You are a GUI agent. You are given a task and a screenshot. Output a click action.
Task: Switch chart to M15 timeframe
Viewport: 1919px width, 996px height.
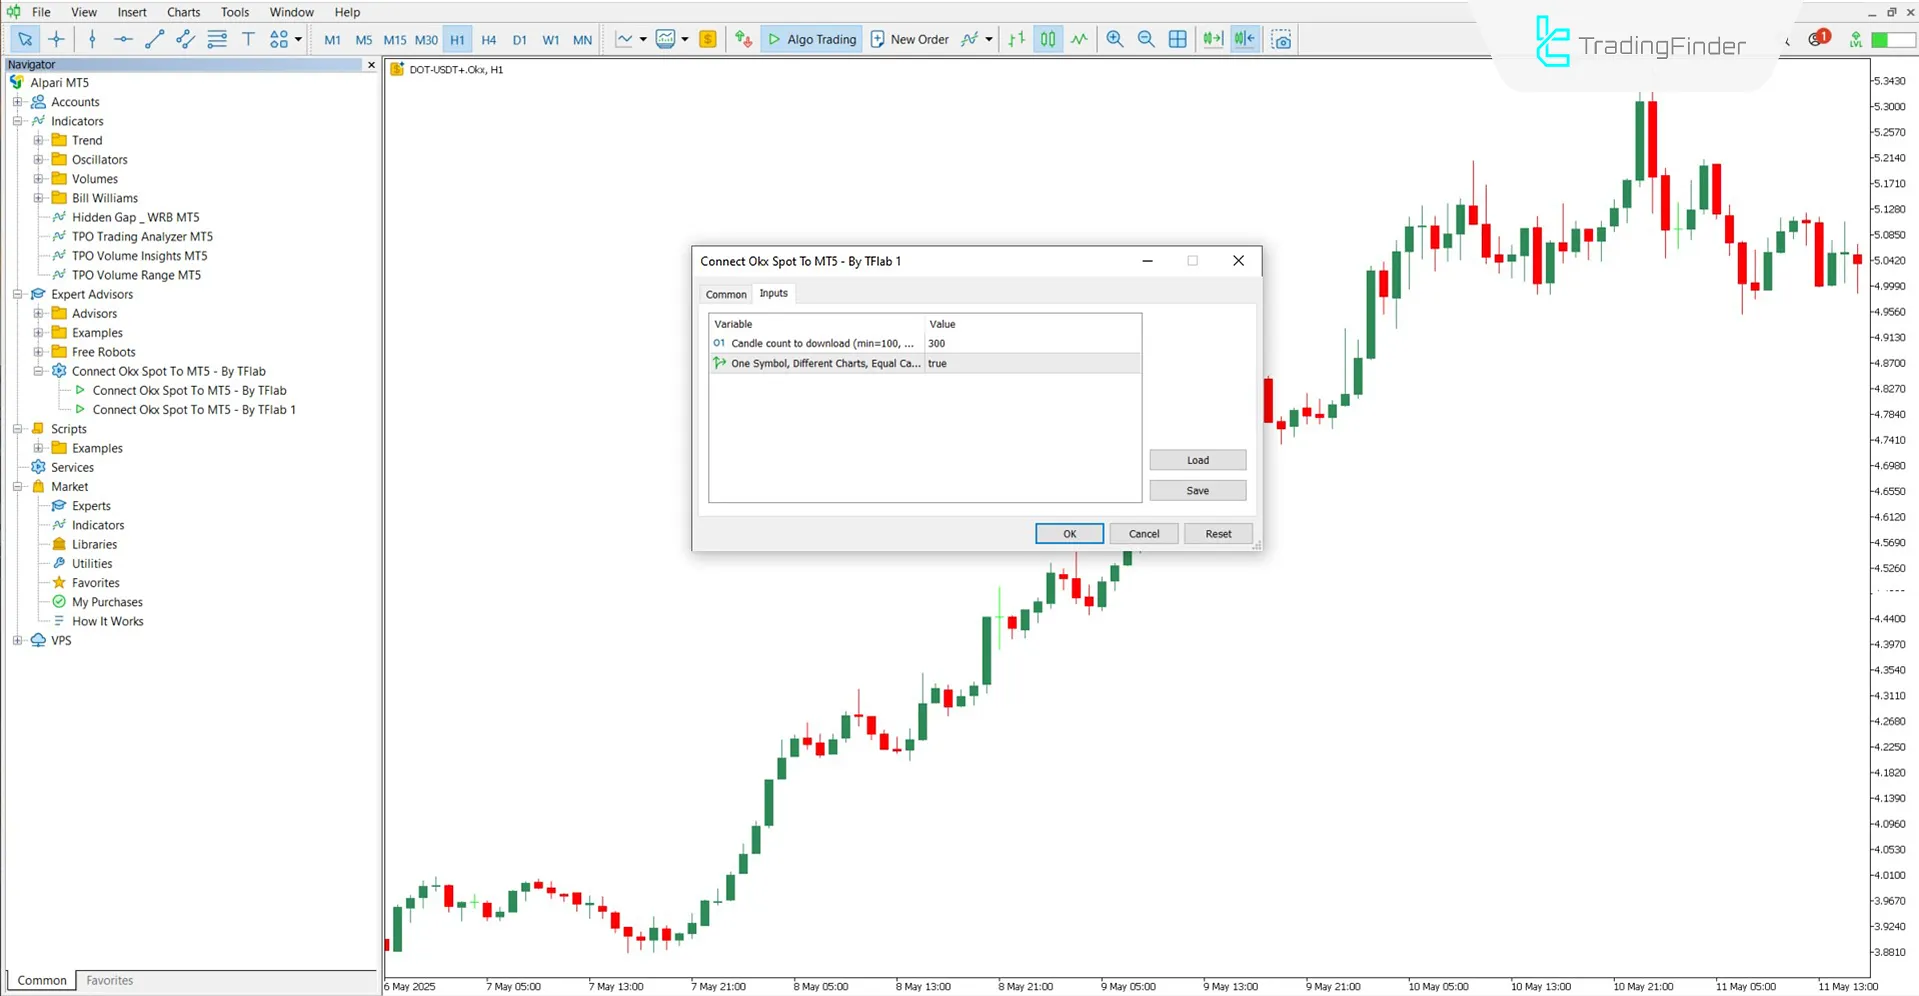coord(395,40)
